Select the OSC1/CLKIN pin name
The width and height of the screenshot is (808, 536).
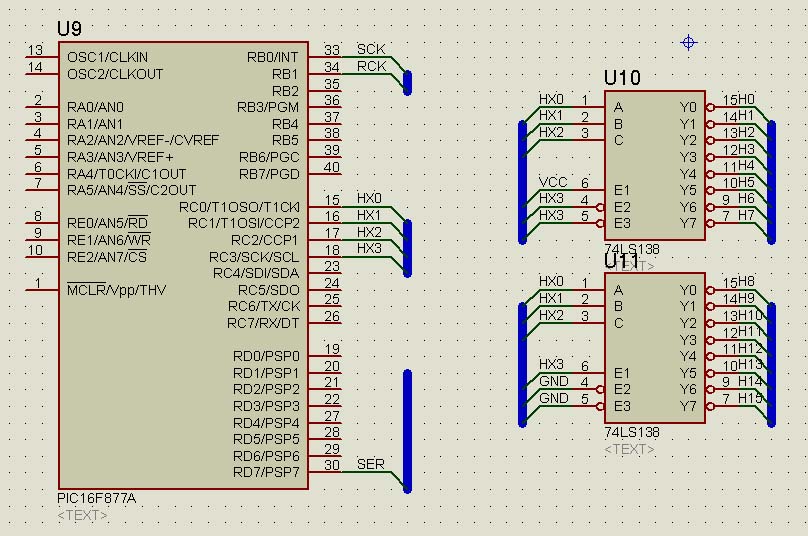click(x=107, y=57)
